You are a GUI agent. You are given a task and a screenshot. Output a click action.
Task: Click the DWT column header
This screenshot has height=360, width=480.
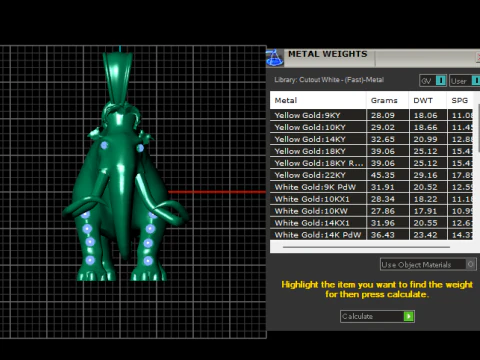[x=428, y=100]
